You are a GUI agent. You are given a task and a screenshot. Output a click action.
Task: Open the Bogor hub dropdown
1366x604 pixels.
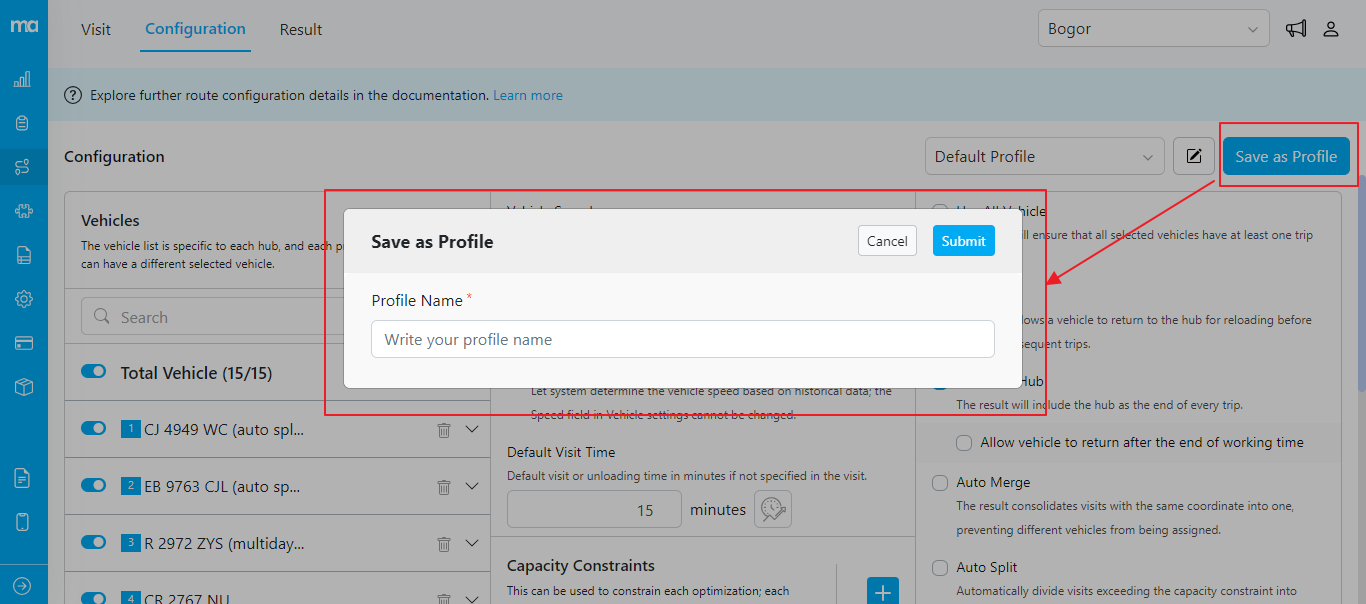click(1153, 29)
